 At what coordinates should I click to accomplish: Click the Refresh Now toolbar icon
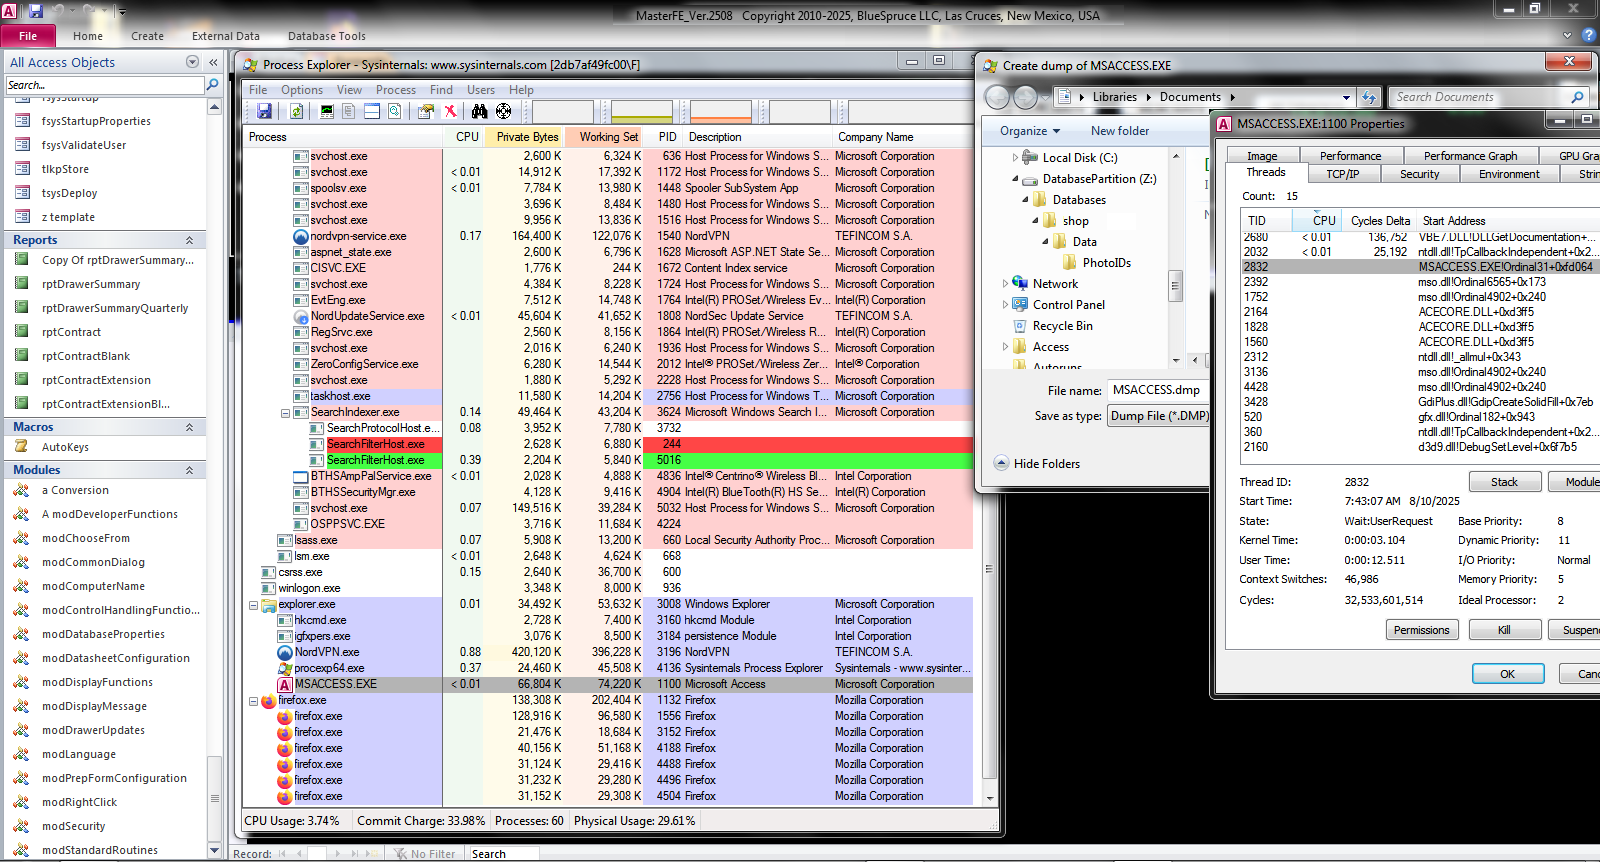tap(296, 111)
